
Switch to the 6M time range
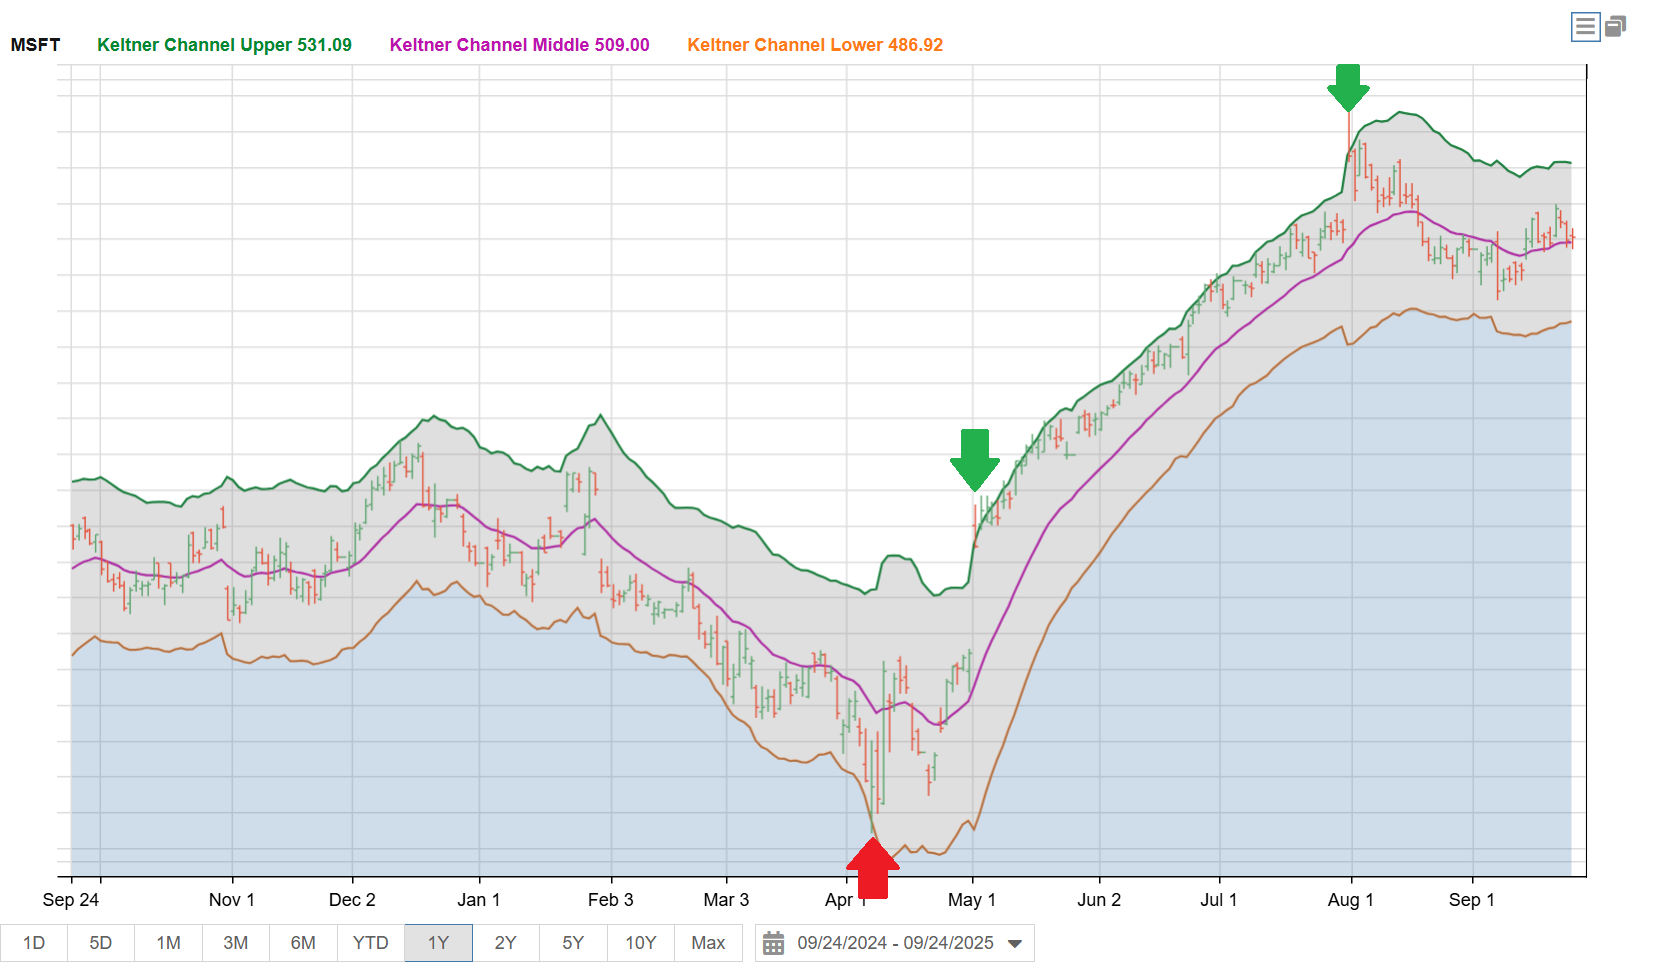[303, 943]
